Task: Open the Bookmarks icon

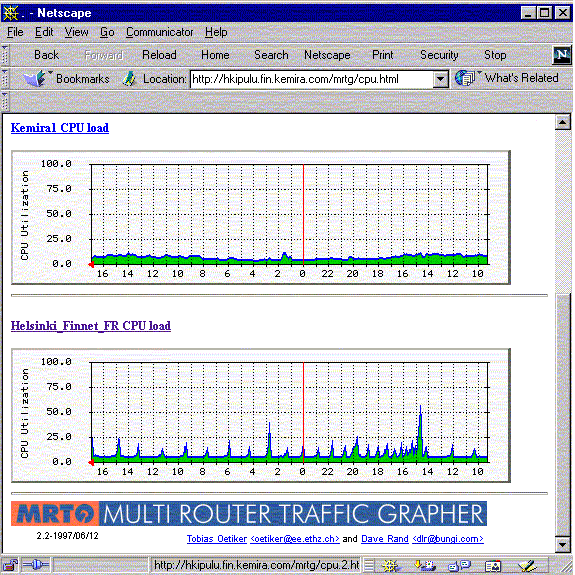Action: pyautogui.click(x=35, y=78)
